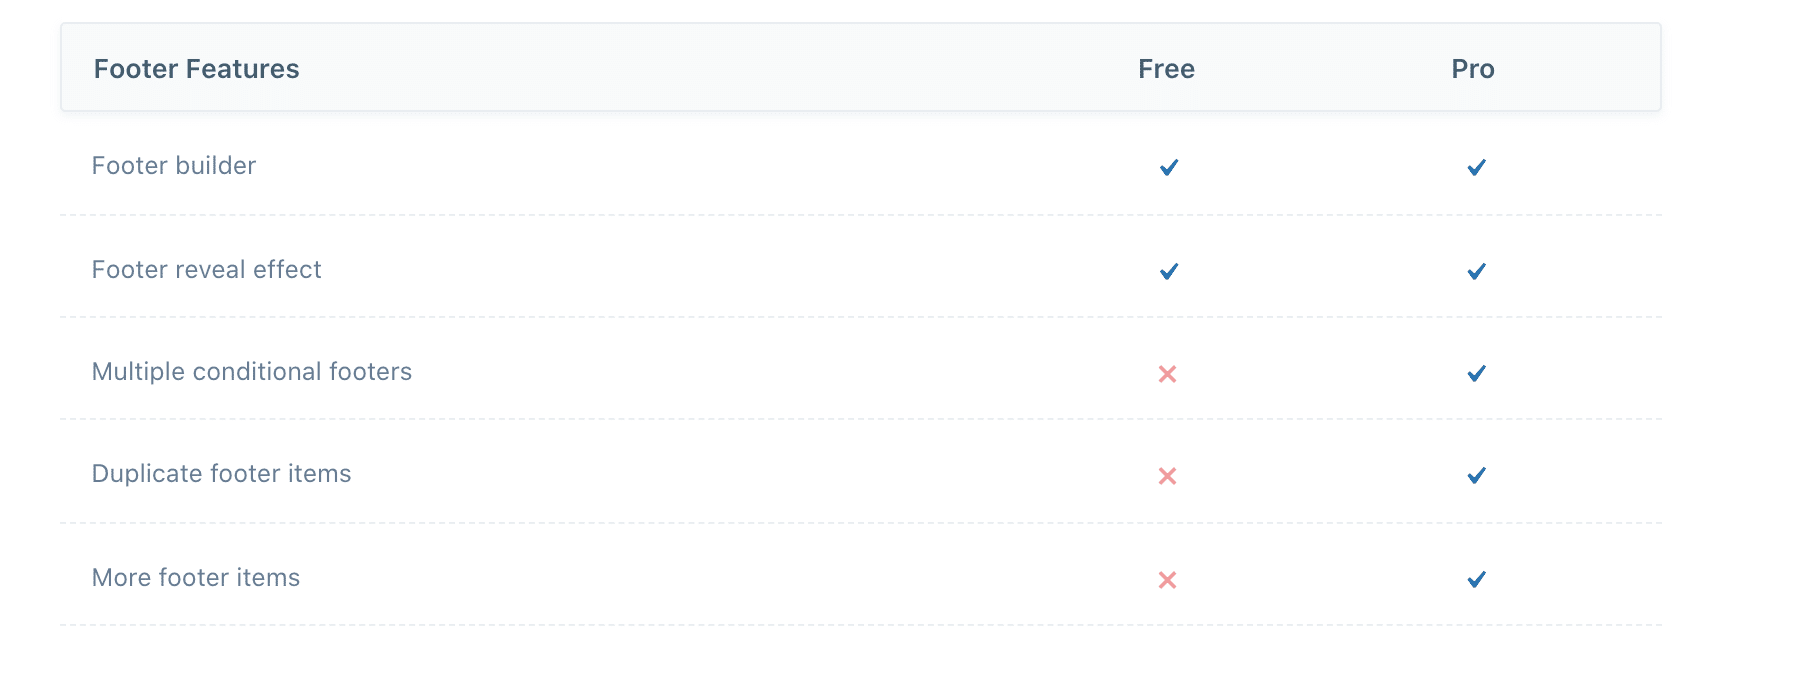Click the Pro checkmark for Footer builder
Screen dimensions: 1806x694
(1476, 167)
